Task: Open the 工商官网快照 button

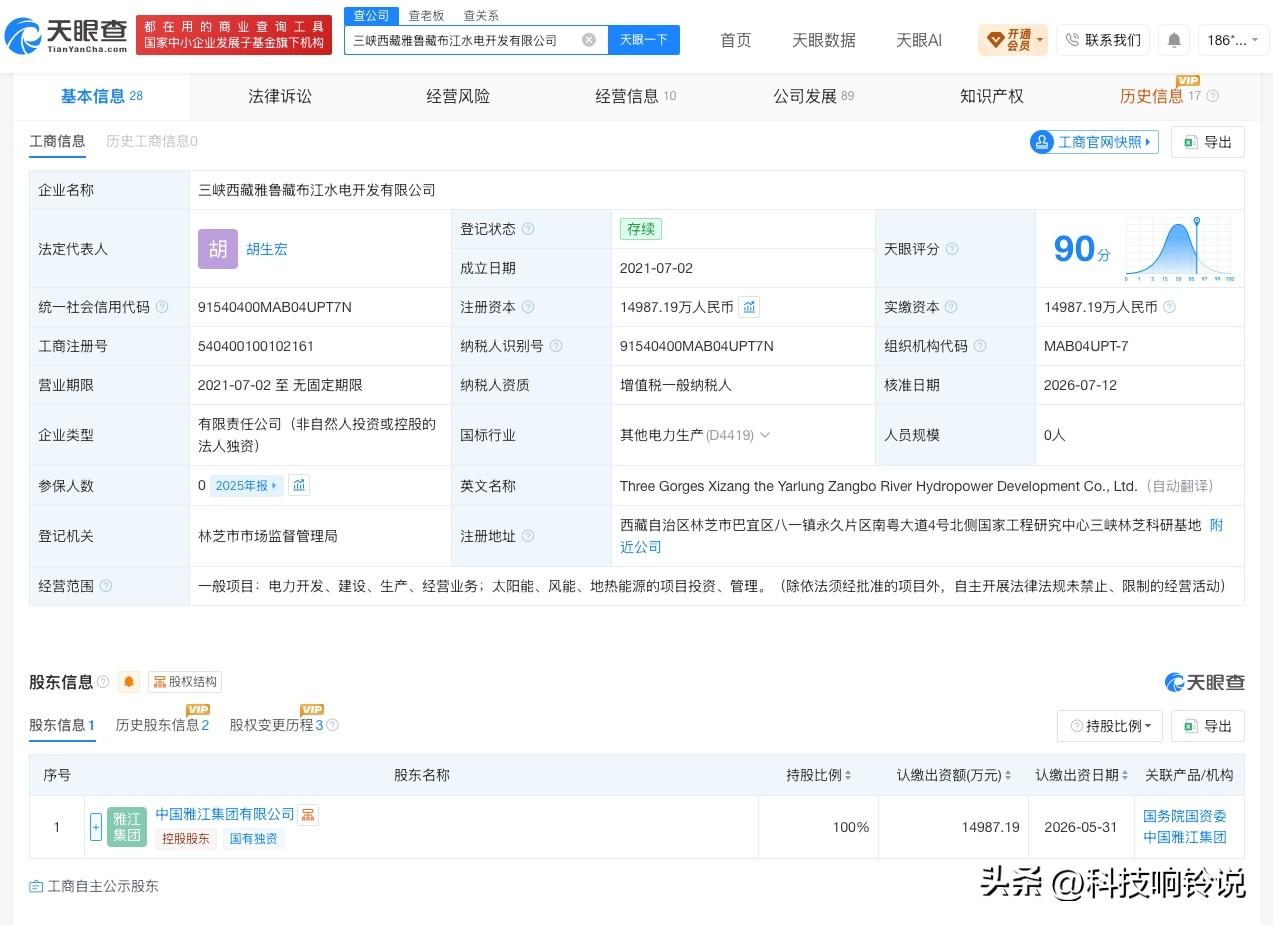Action: tap(1094, 142)
